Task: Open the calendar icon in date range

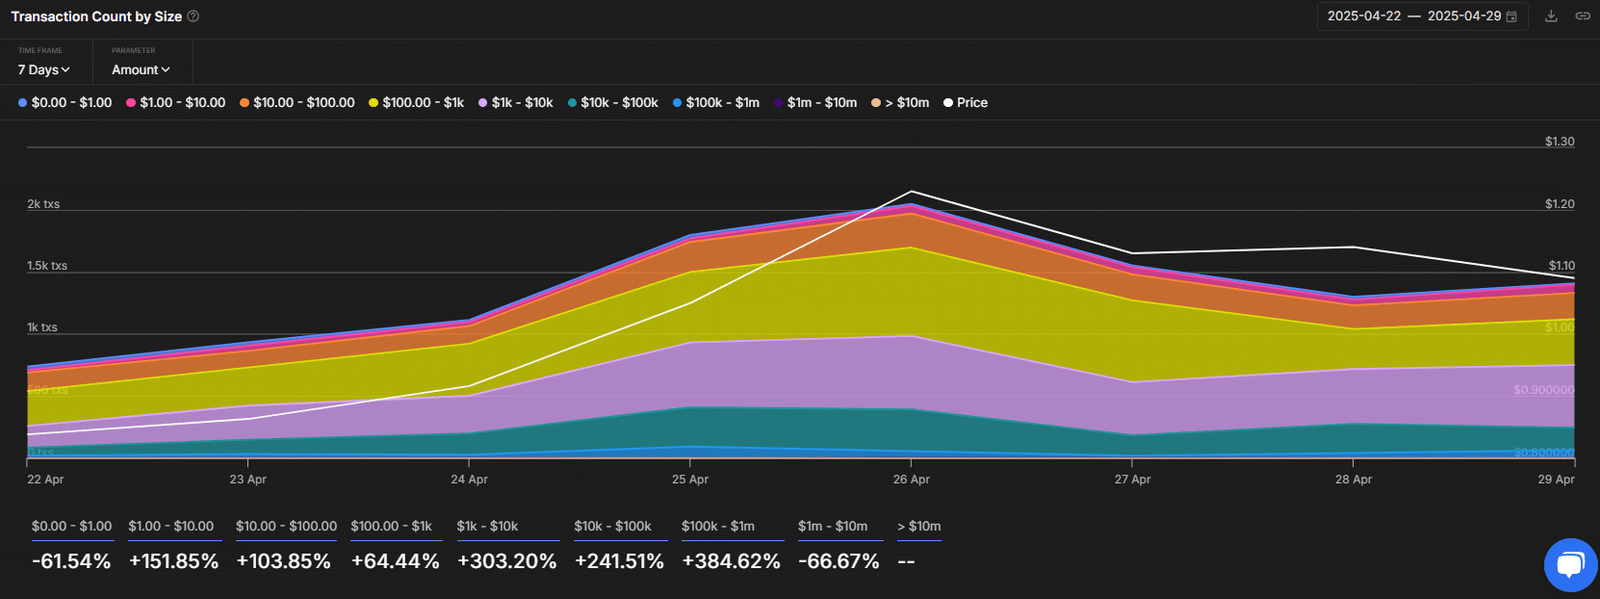Action: (1512, 17)
